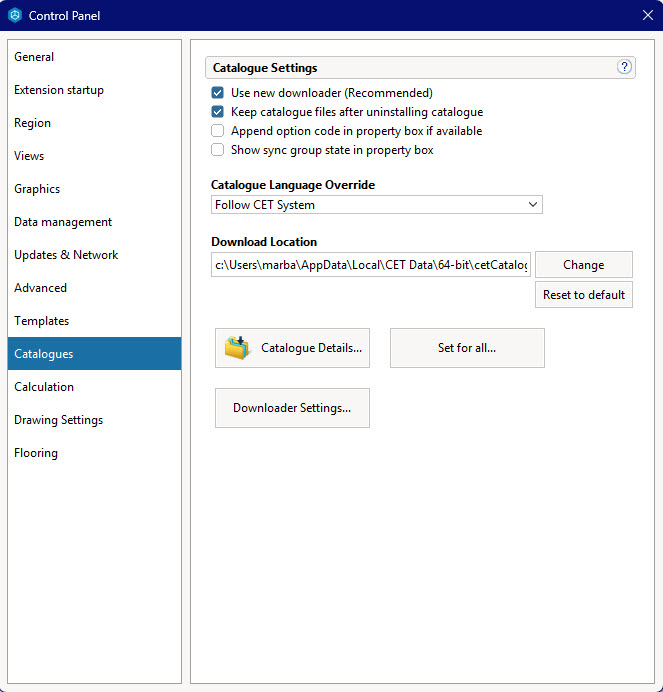663x692 pixels.
Task: Select the Catalogues category
Action: [94, 354]
